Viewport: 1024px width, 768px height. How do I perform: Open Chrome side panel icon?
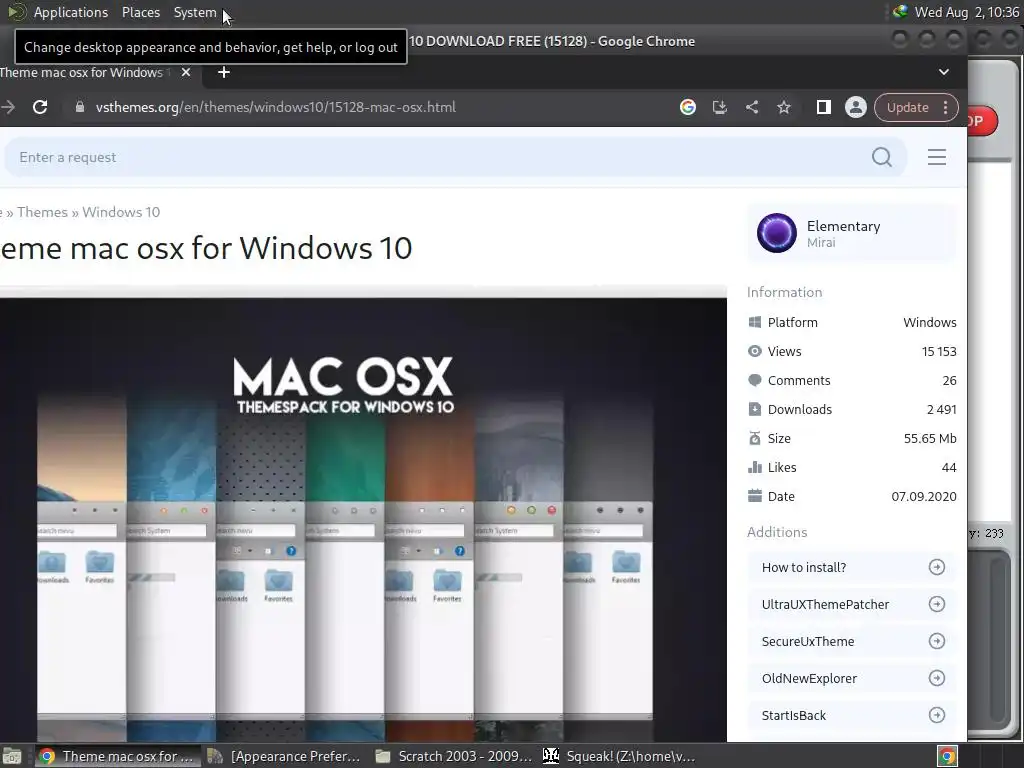(x=824, y=107)
